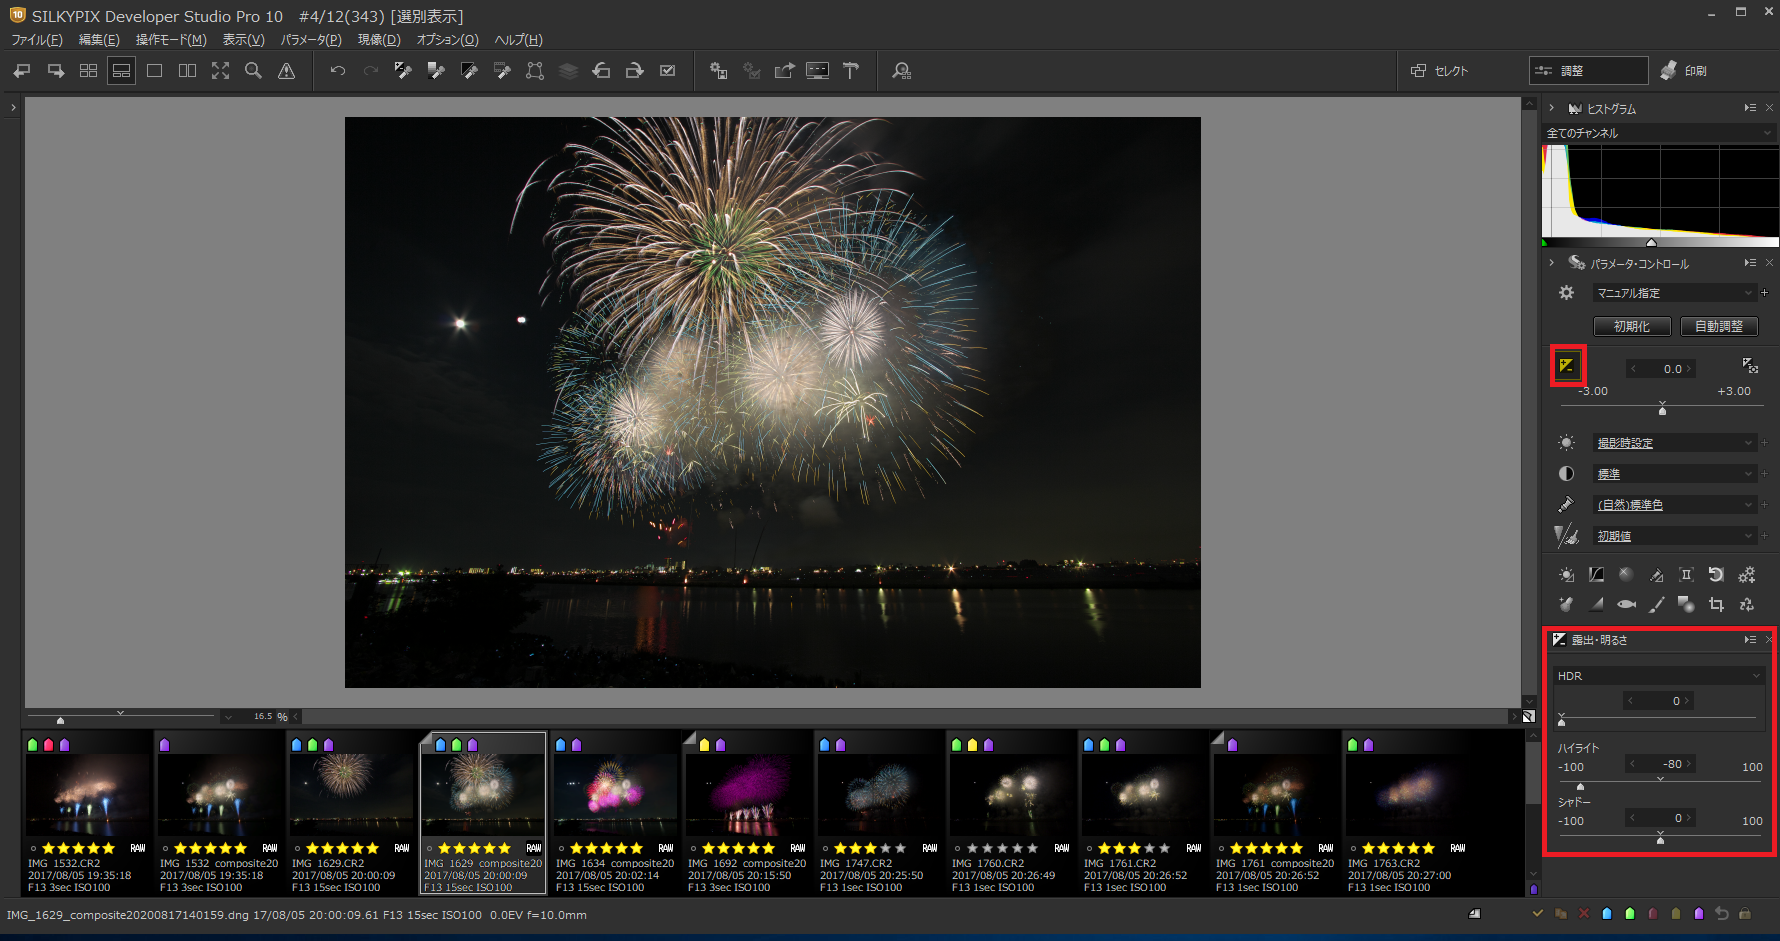This screenshot has width=1780, height=941.
Task: Select thumbnail IMG_1692_composite magenta fireworks
Action: point(748,815)
